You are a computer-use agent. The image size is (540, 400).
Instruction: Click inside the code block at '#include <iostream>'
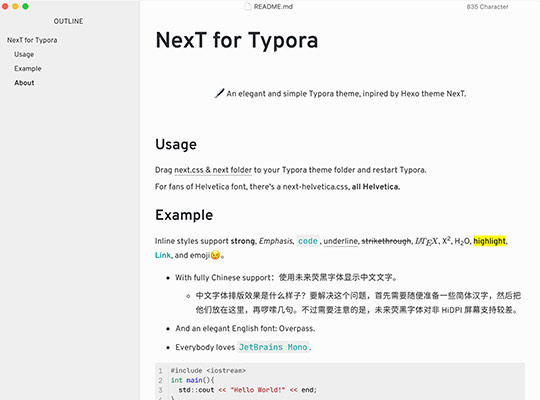pyautogui.click(x=208, y=371)
